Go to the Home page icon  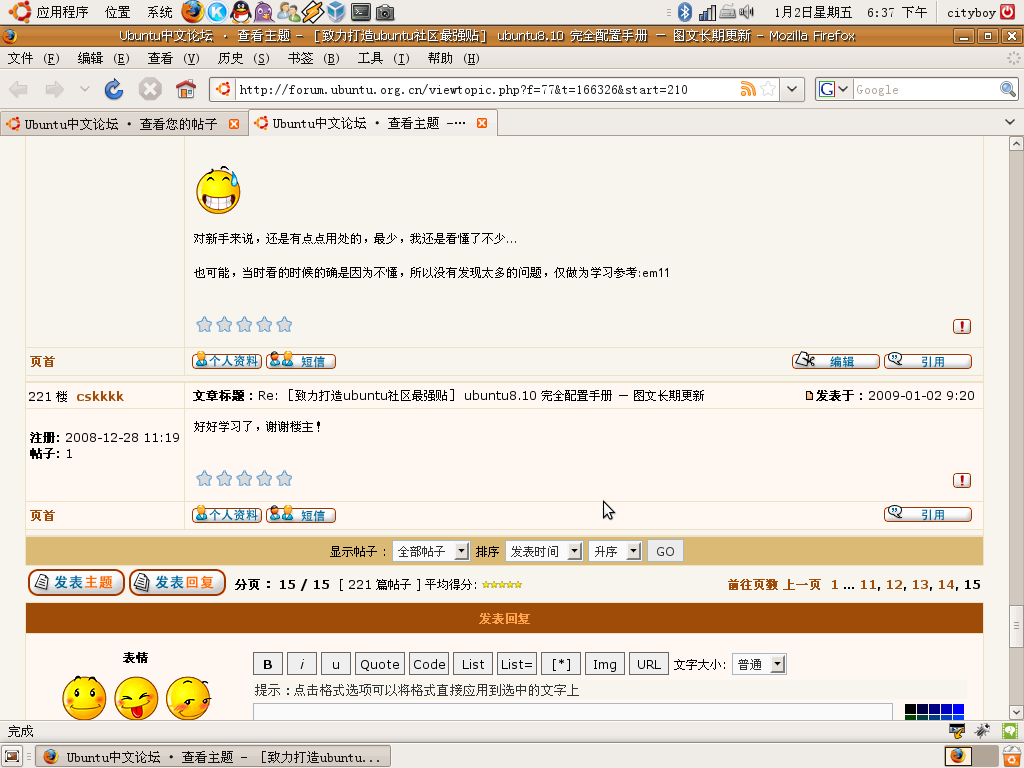click(186, 89)
